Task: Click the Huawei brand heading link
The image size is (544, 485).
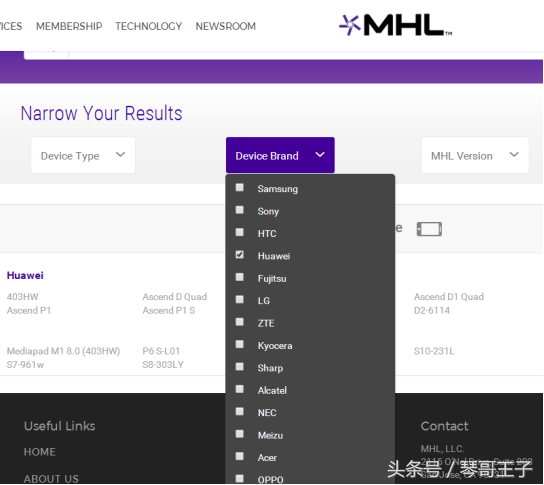Action: coord(25,275)
